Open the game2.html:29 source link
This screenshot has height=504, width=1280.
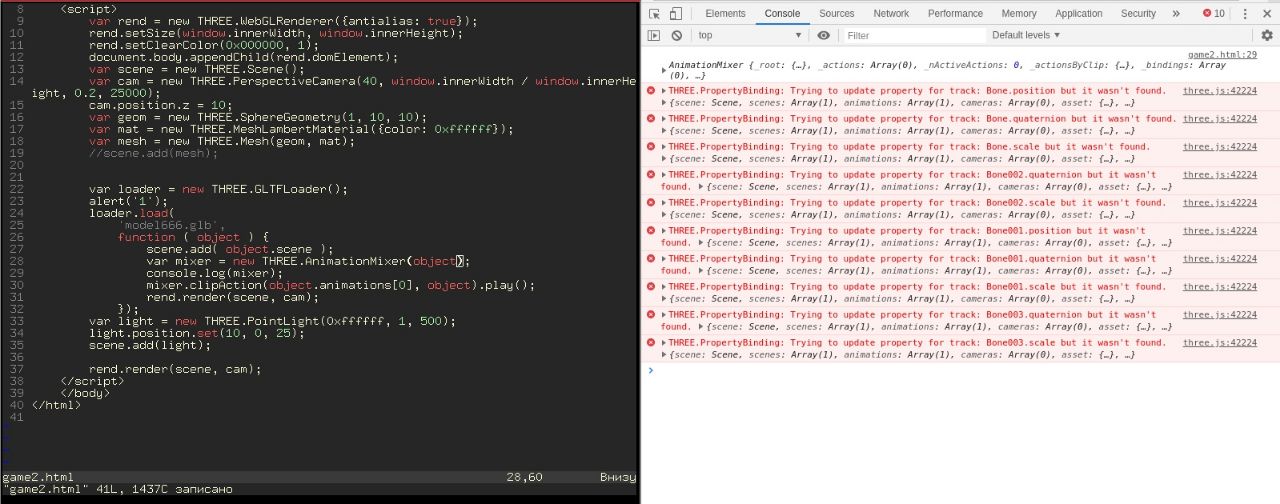pos(1222,54)
